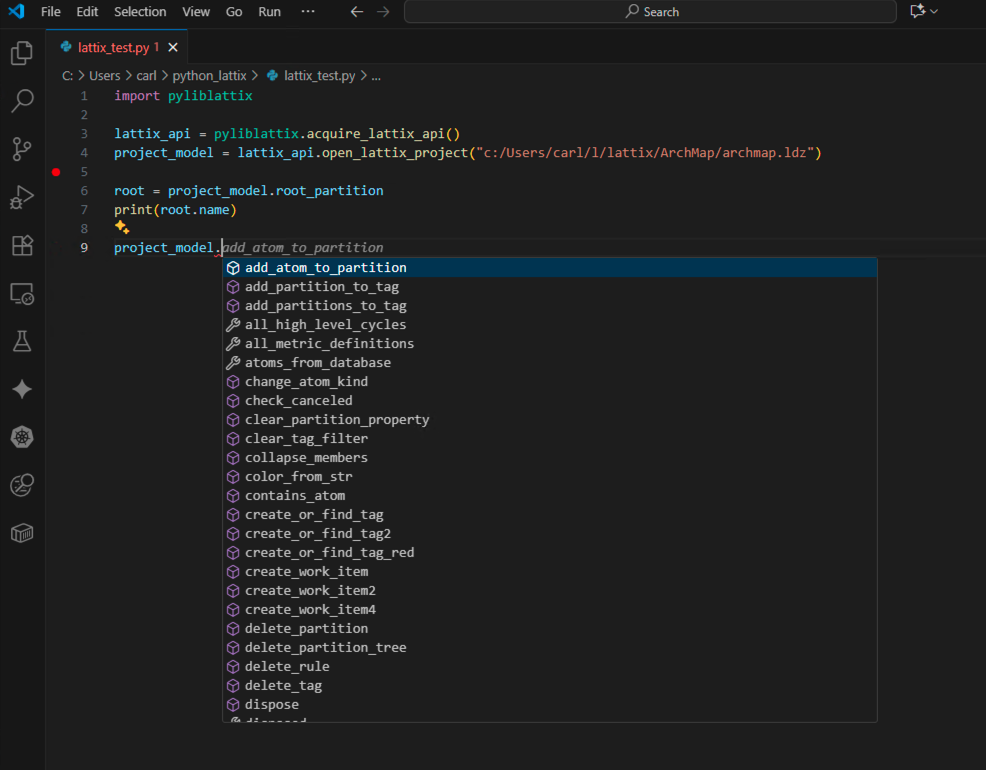Image resolution: width=986 pixels, height=770 pixels.
Task: Select add_partition_to_tag suggestion
Action: 321,287
